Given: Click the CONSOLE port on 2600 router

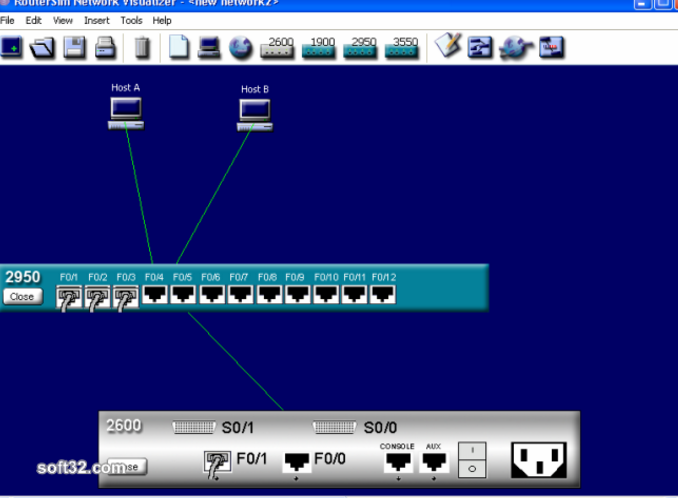Looking at the screenshot, I should pyautogui.click(x=398, y=462).
